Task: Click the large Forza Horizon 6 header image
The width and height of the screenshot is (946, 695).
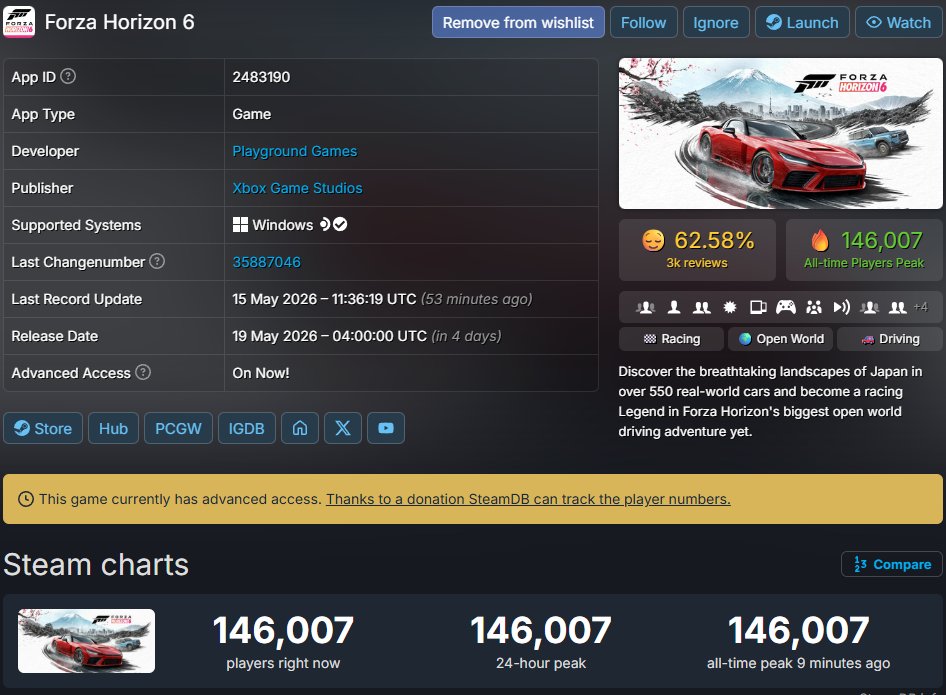Action: click(781, 133)
